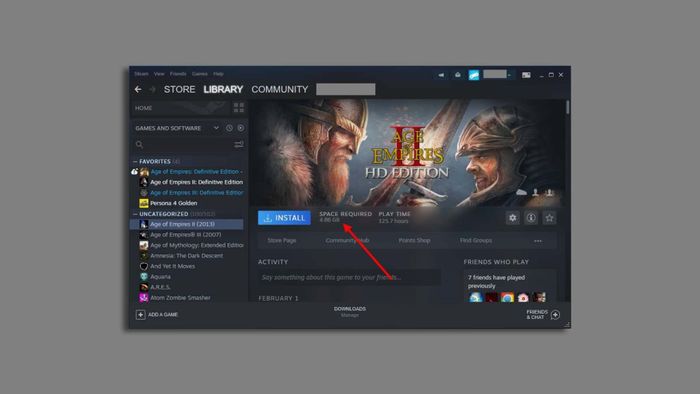Switch to the Community tab
700x394 pixels.
(280, 89)
